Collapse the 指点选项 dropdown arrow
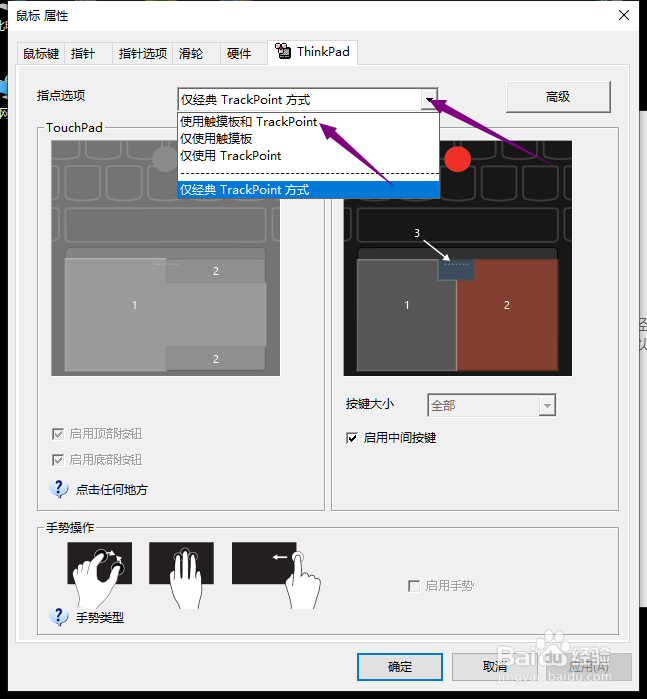This screenshot has height=699, width=647. tap(429, 99)
